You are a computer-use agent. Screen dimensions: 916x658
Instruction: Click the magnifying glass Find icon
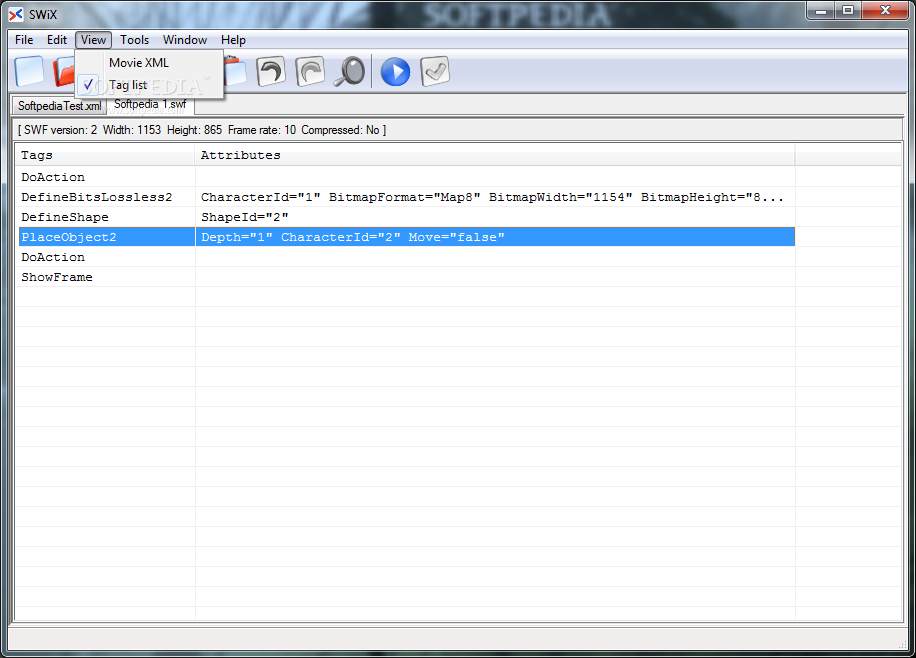[349, 72]
